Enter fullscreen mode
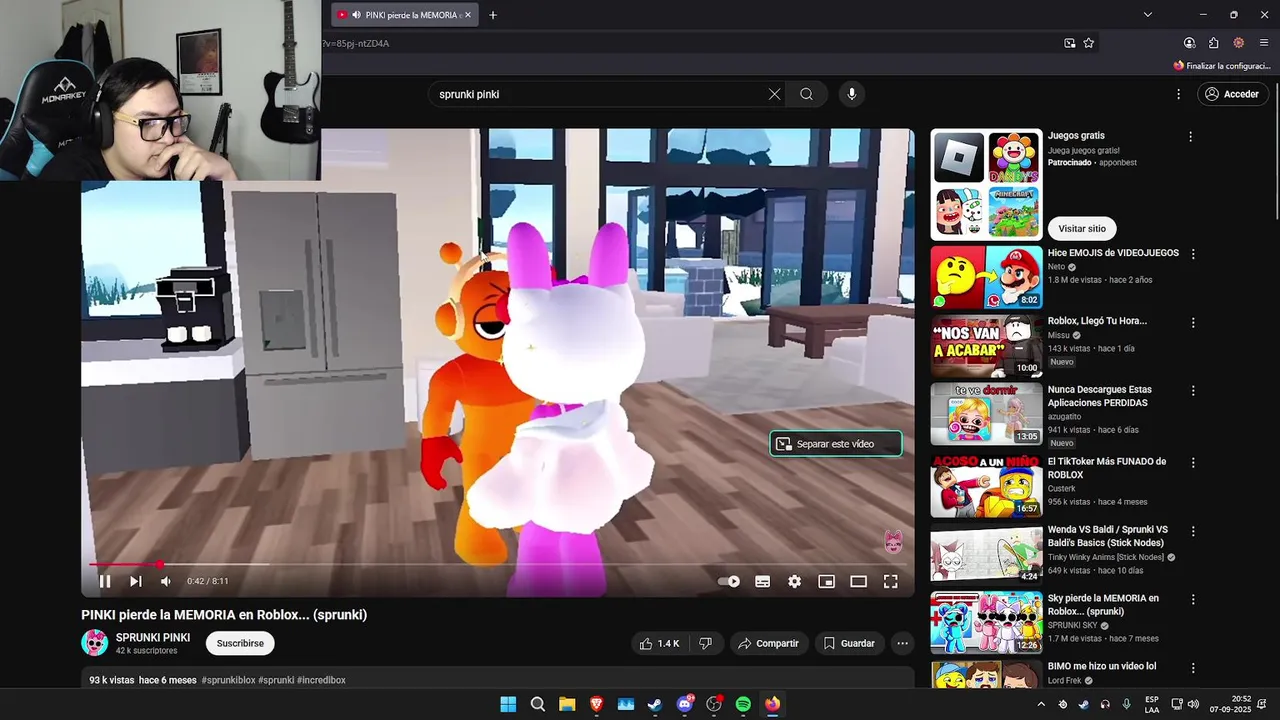This screenshot has height=720, width=1280. [x=890, y=581]
